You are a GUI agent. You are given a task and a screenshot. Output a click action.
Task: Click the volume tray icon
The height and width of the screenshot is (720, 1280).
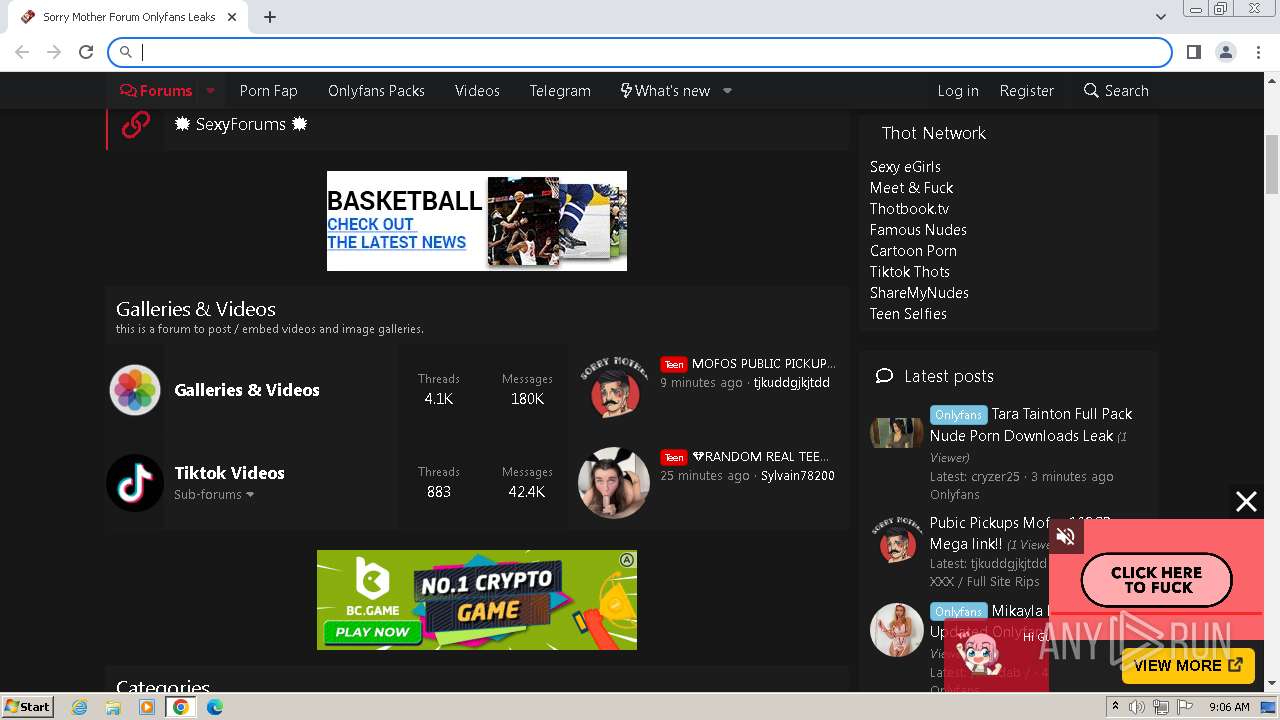click(1136, 707)
